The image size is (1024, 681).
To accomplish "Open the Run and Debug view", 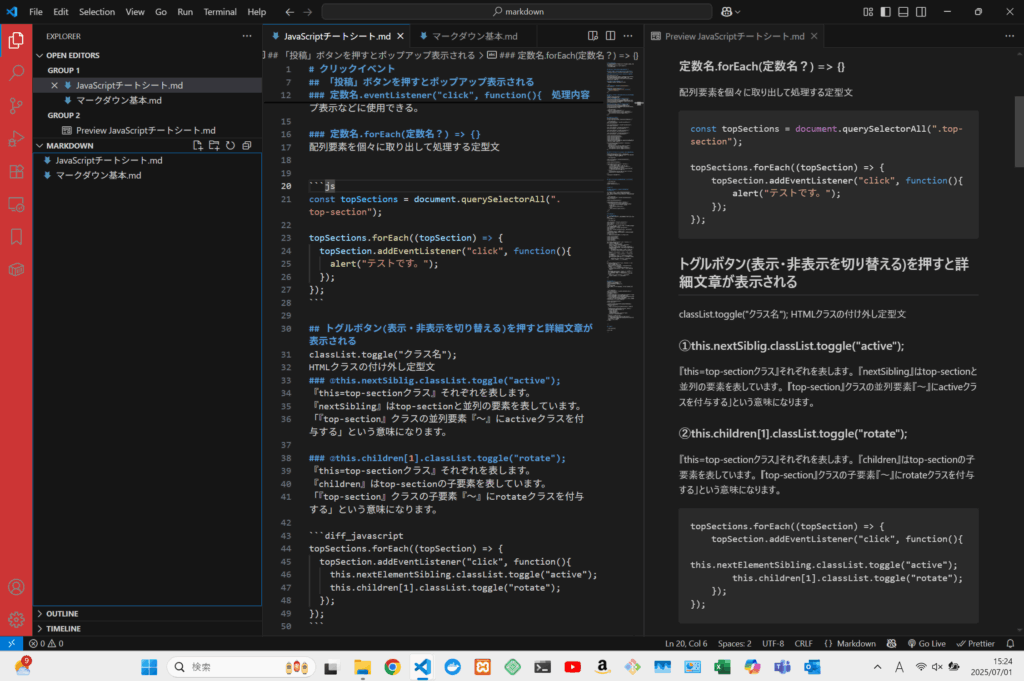I will pyautogui.click(x=16, y=138).
